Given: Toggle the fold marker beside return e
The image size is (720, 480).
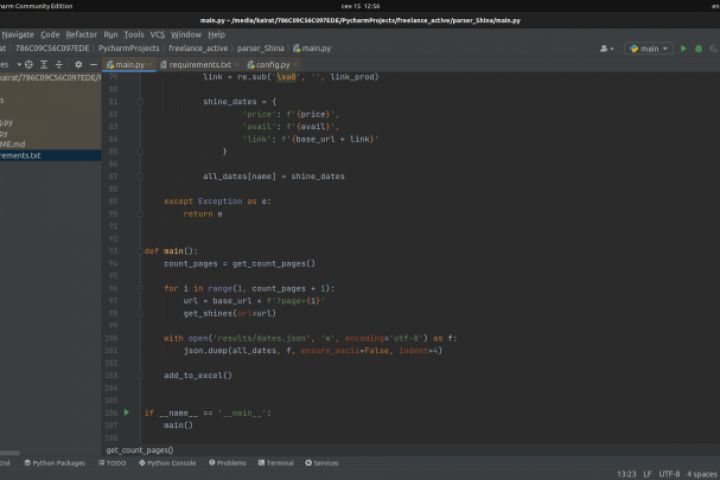Looking at the screenshot, I should point(141,214).
